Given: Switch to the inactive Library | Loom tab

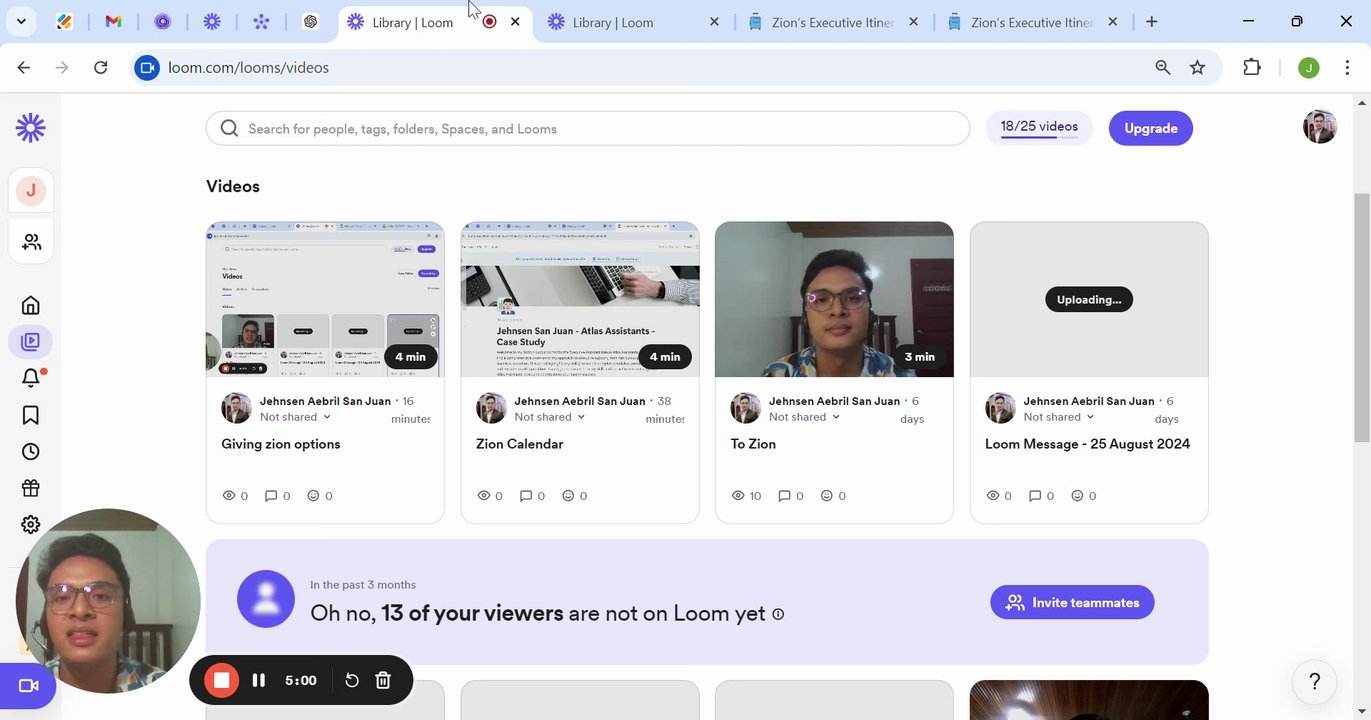Looking at the screenshot, I should pos(633,22).
